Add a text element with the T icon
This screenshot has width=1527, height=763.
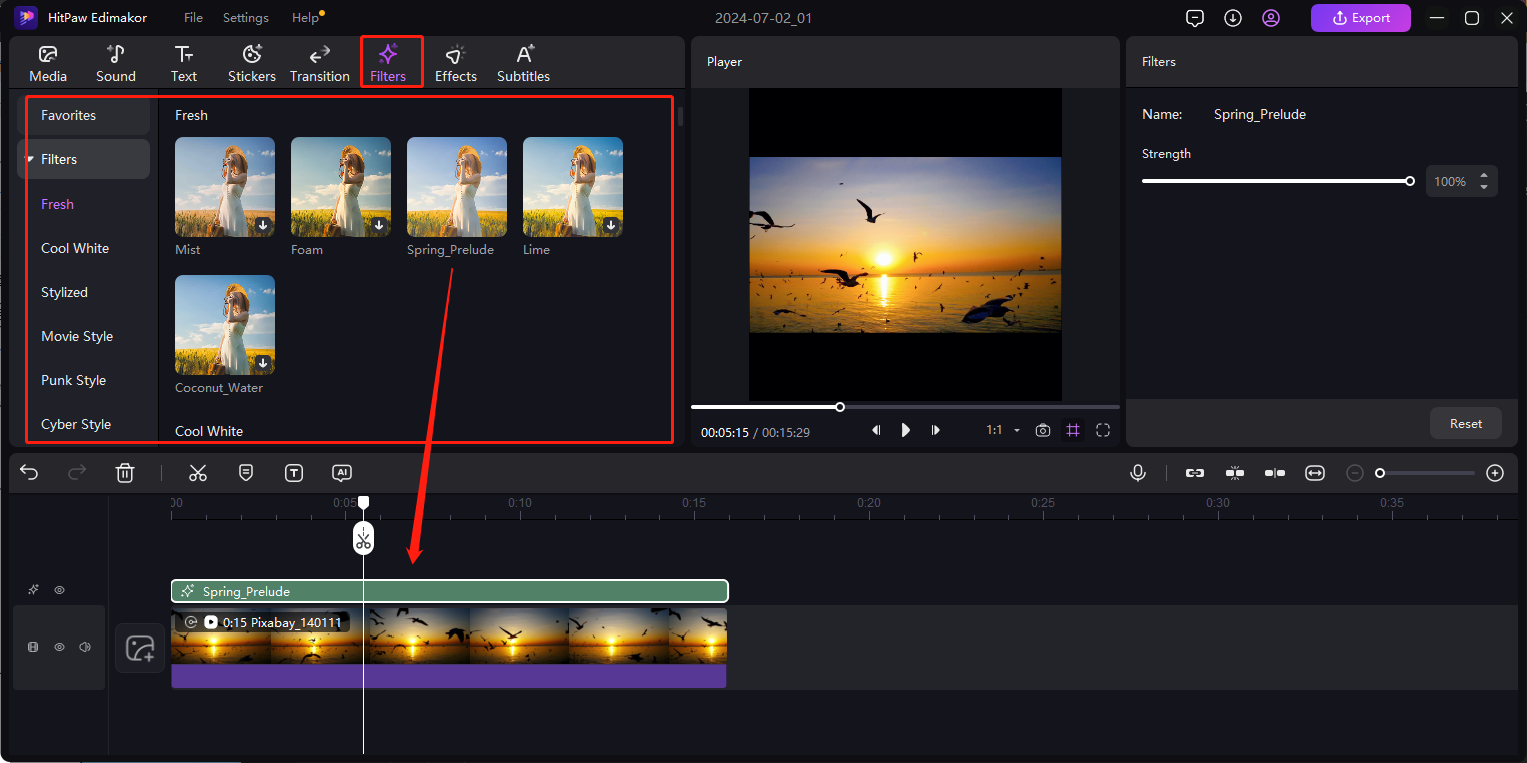tap(294, 472)
